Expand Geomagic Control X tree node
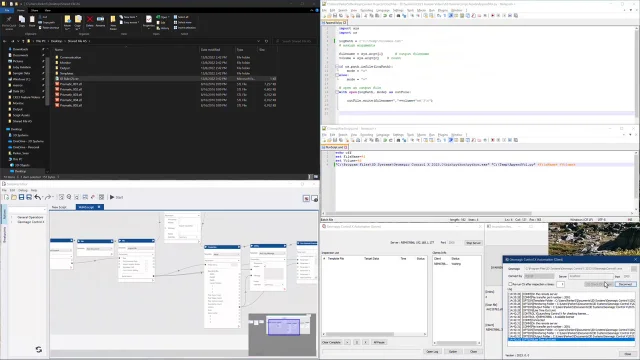The image size is (640, 360). [x=11, y=222]
